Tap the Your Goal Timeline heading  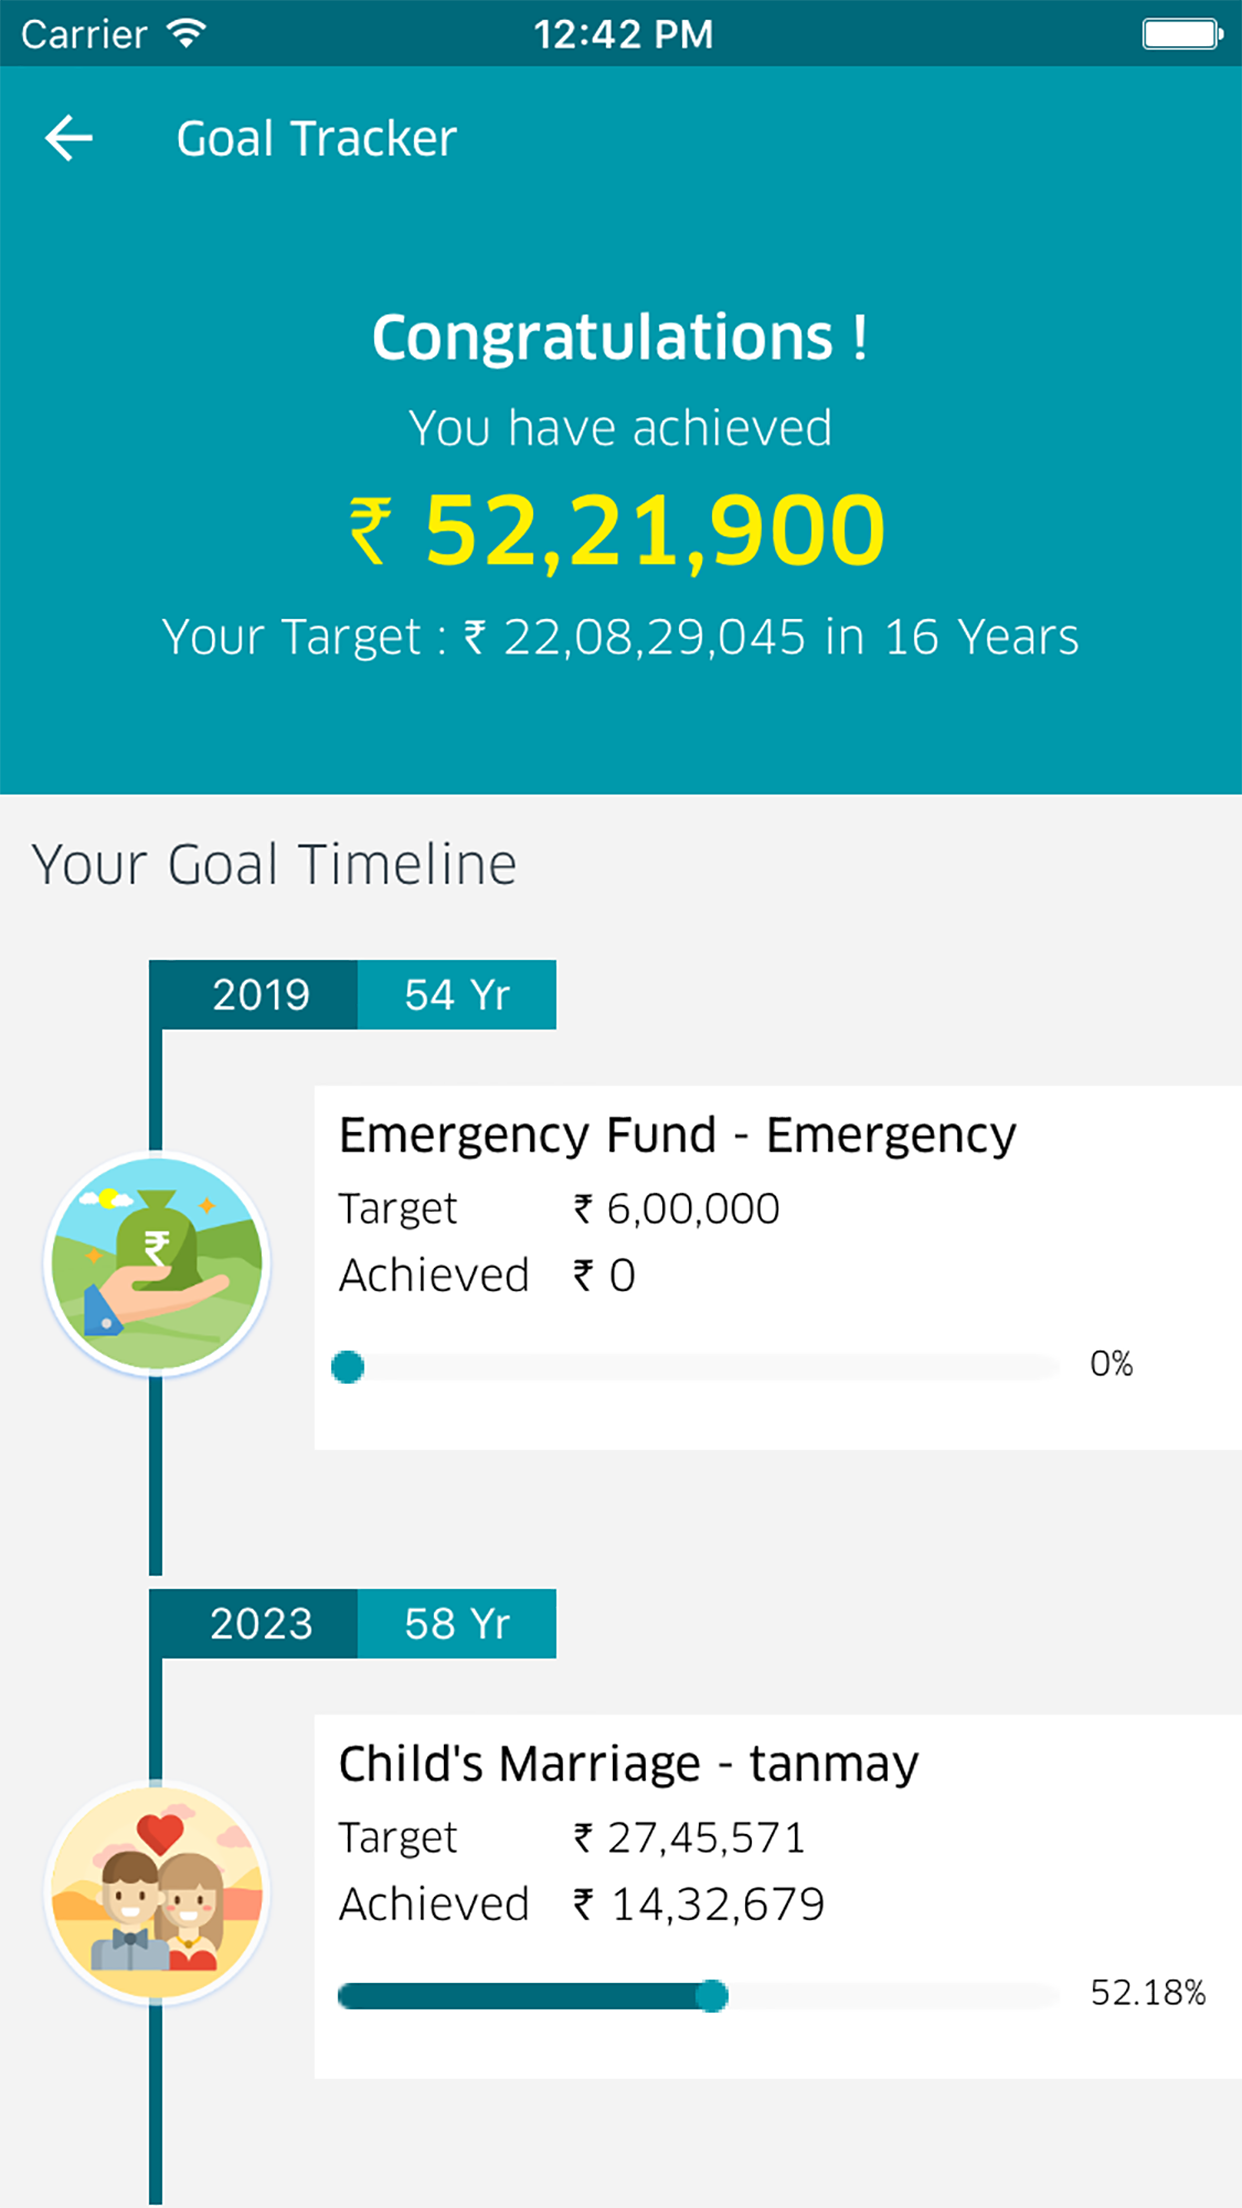(274, 864)
